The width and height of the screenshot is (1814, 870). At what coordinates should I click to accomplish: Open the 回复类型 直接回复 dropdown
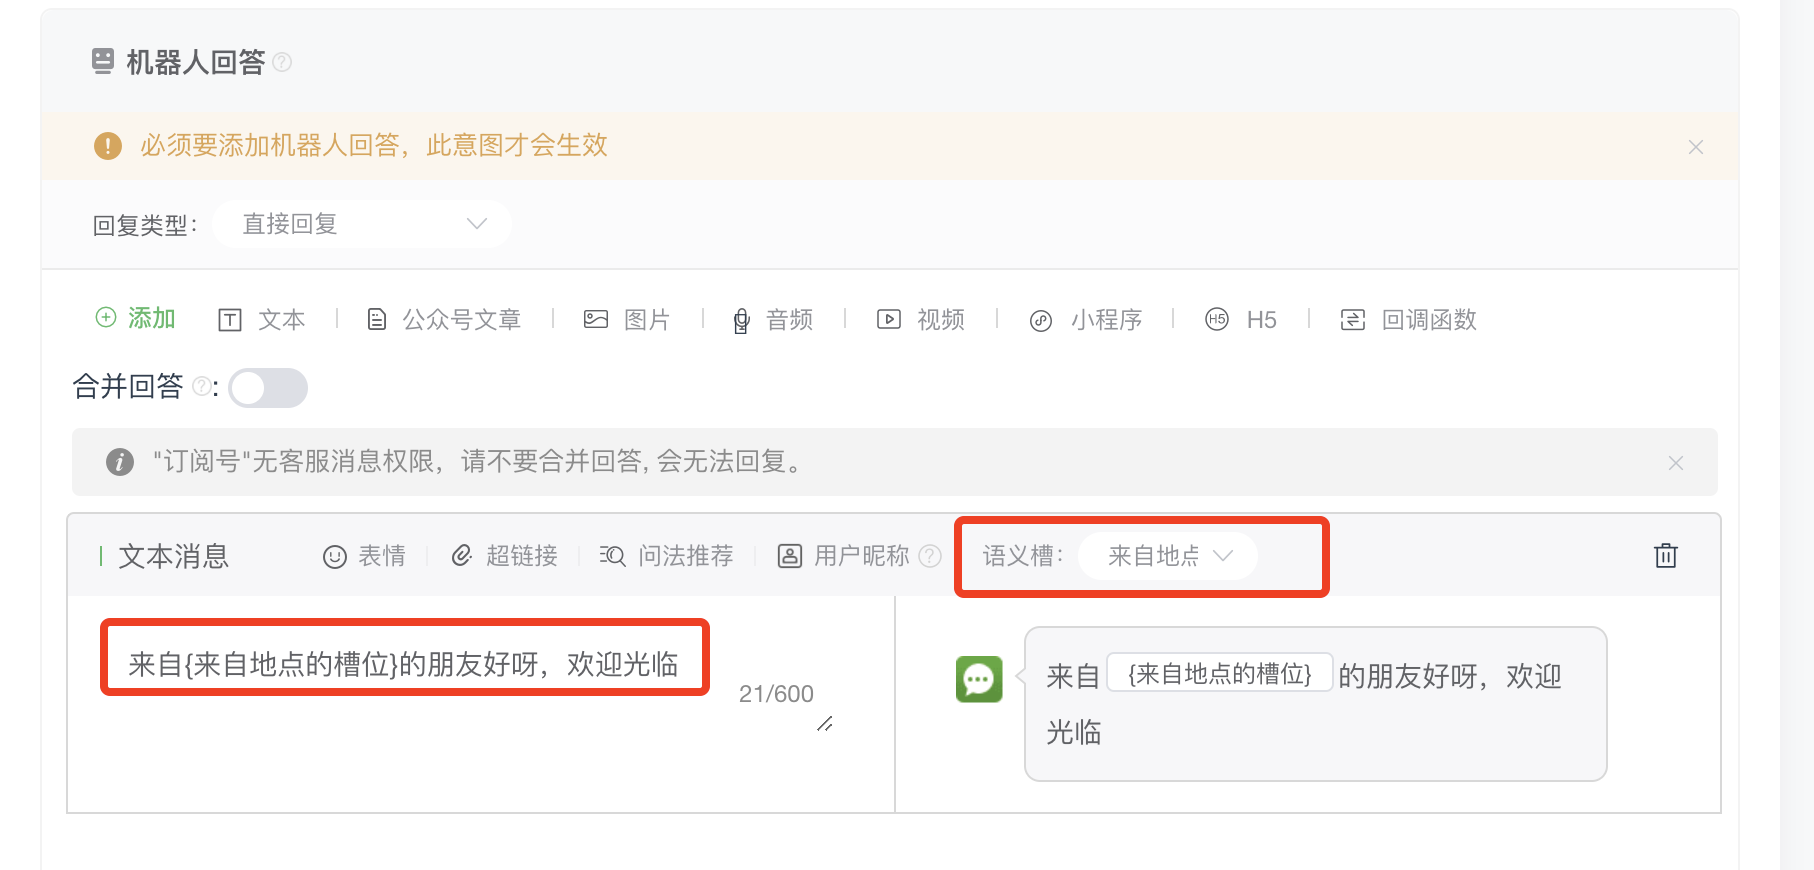click(362, 224)
